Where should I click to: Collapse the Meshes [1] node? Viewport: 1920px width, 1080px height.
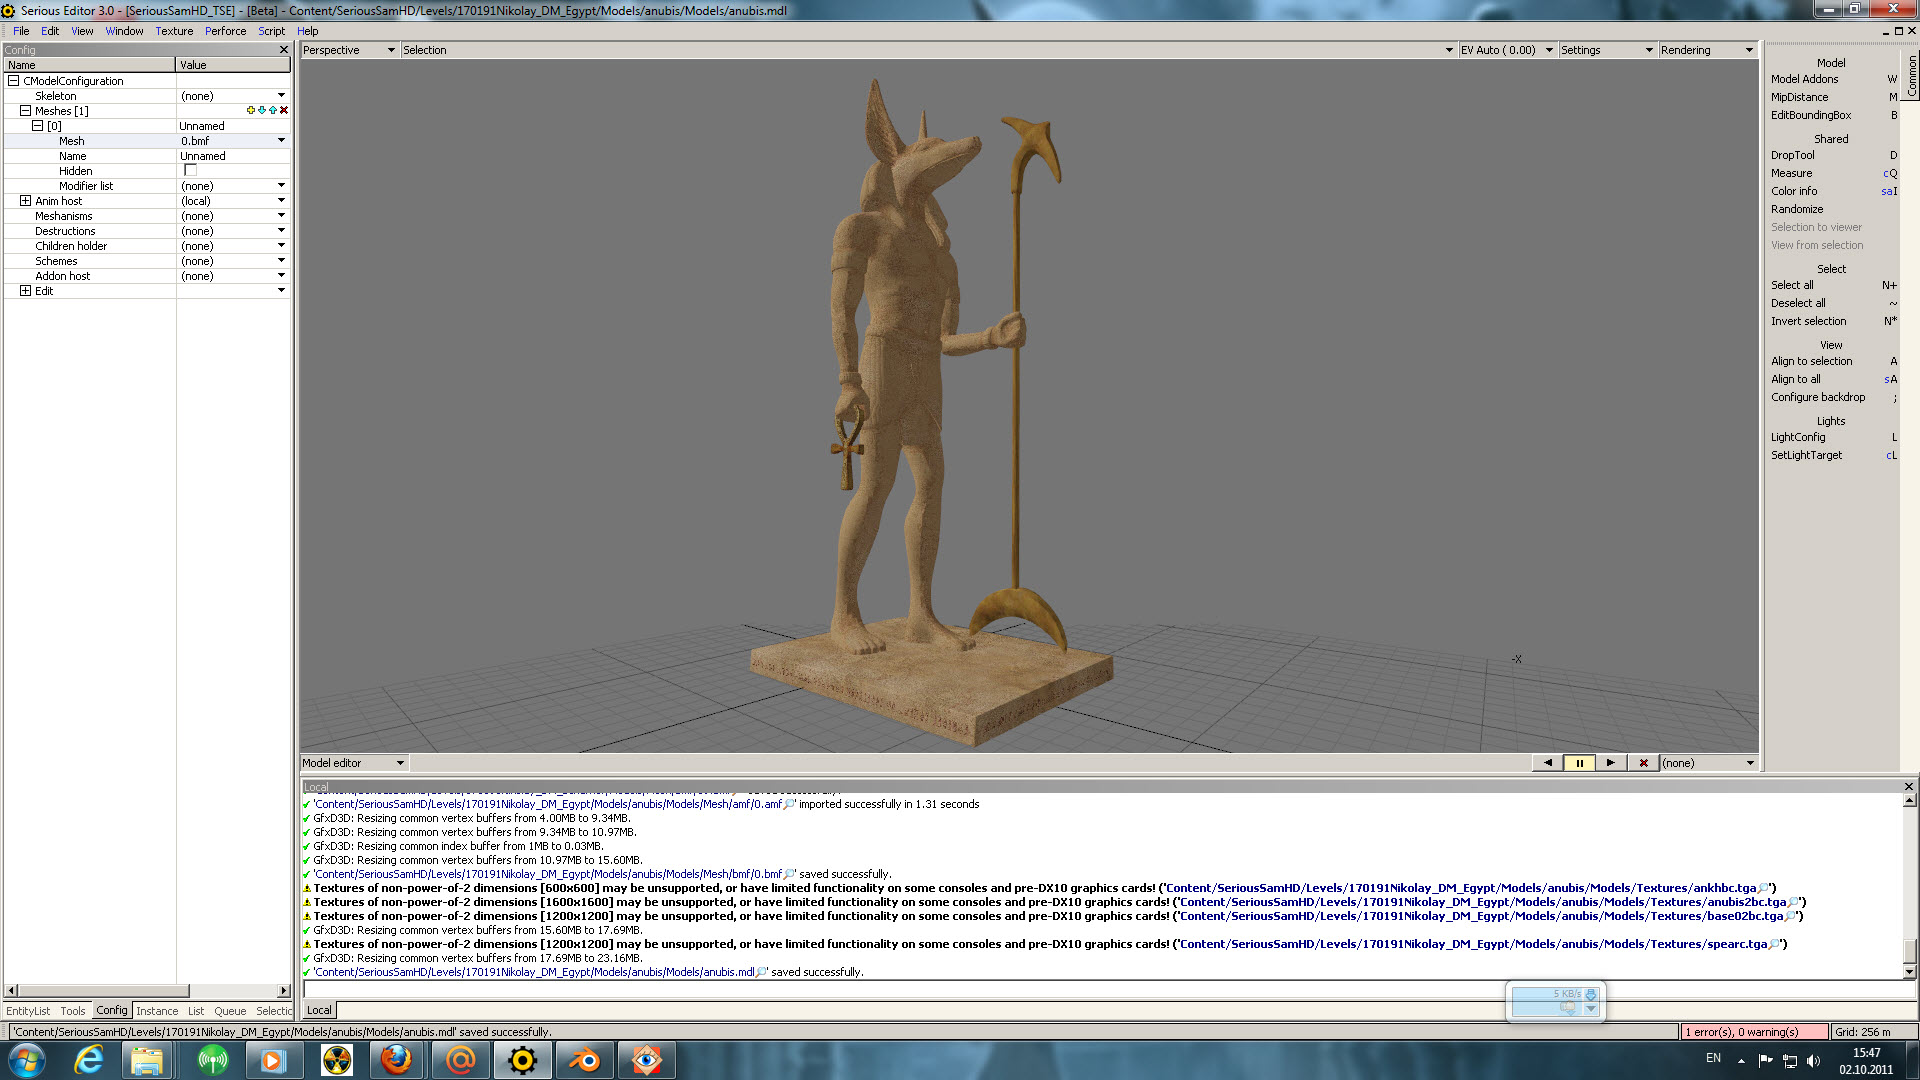click(x=26, y=111)
